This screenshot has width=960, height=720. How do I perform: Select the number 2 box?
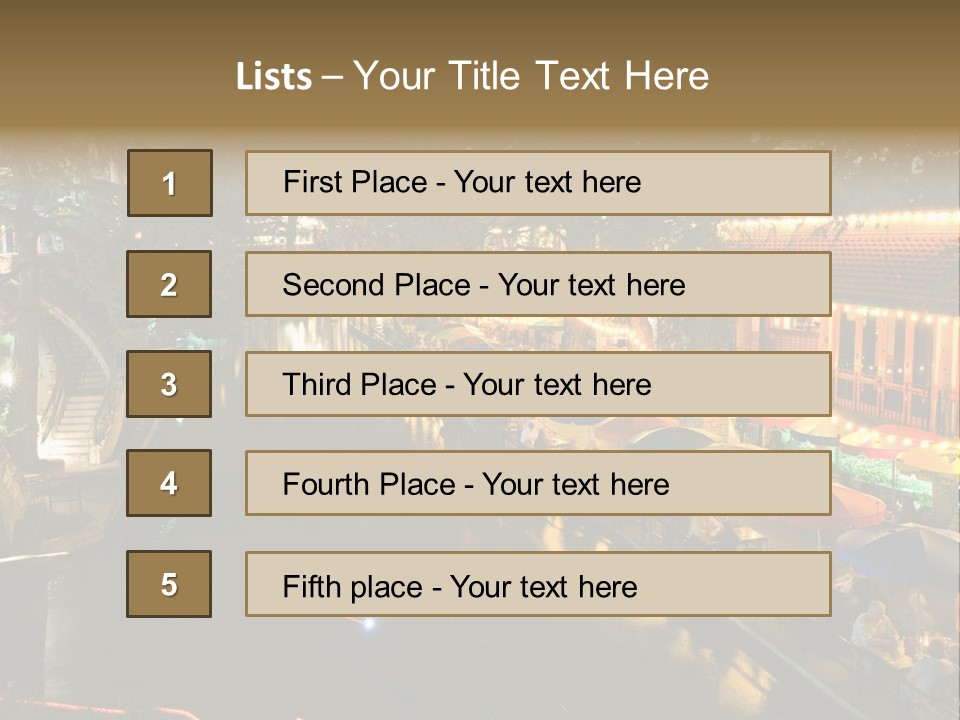pos(169,284)
